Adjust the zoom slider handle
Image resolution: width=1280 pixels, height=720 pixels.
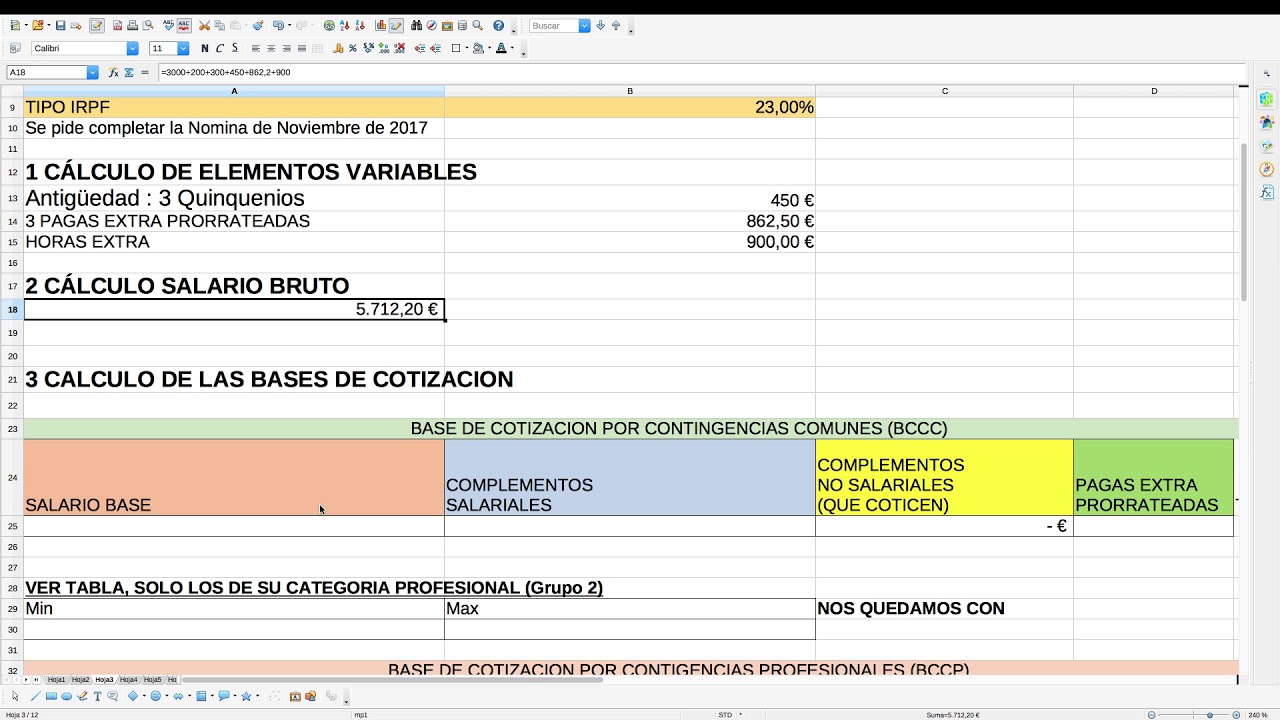click(x=1210, y=715)
